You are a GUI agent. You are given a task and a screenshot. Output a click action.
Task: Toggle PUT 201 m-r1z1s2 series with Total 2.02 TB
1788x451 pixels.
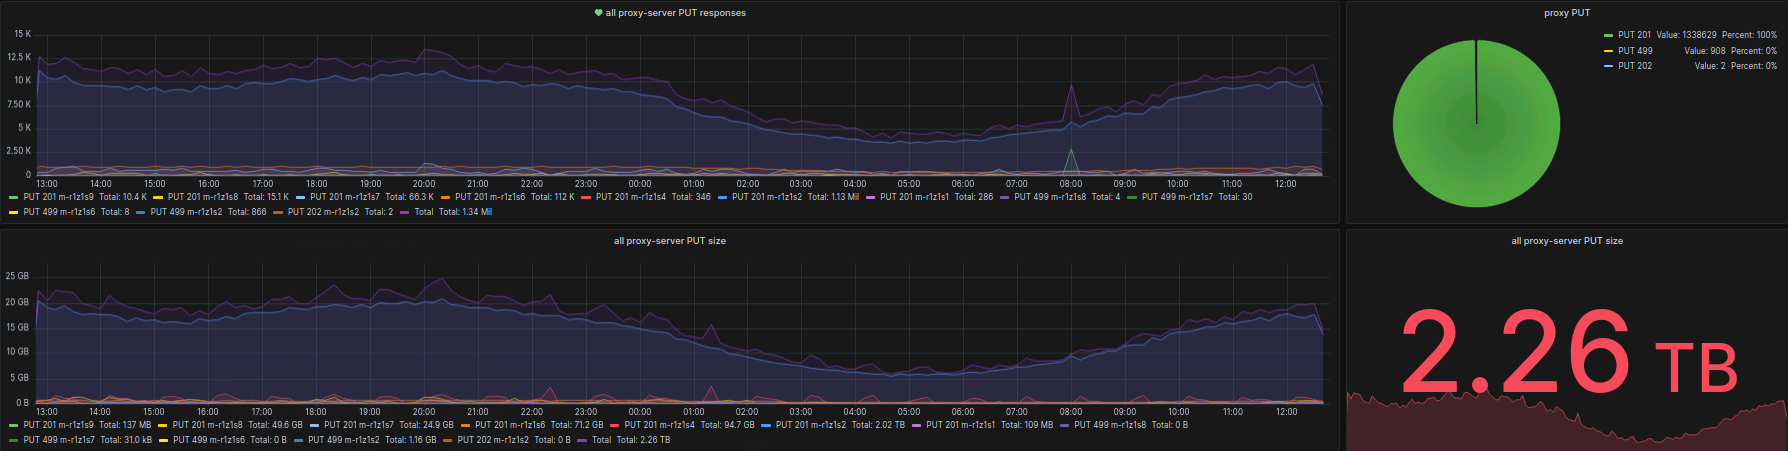pos(811,425)
